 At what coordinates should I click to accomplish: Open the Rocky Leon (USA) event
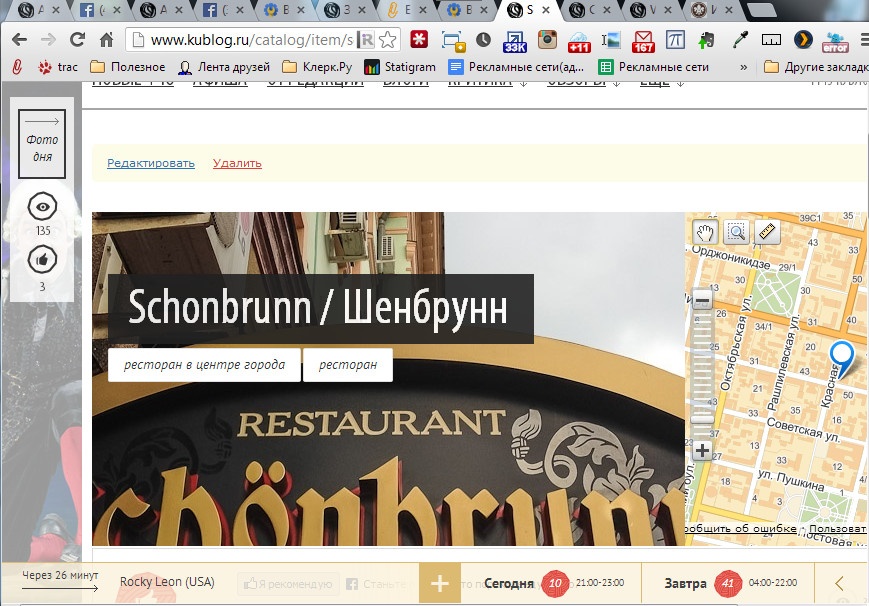[x=167, y=582]
